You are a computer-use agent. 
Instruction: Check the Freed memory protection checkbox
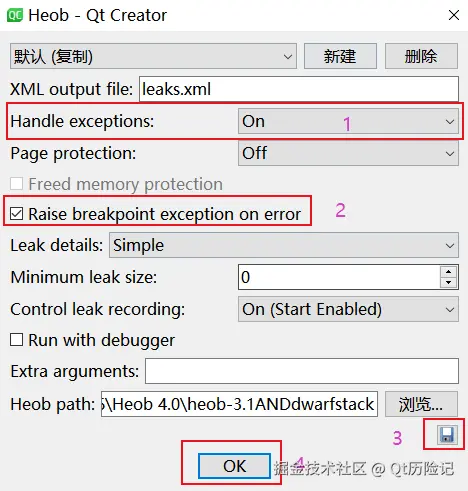click(x=16, y=184)
